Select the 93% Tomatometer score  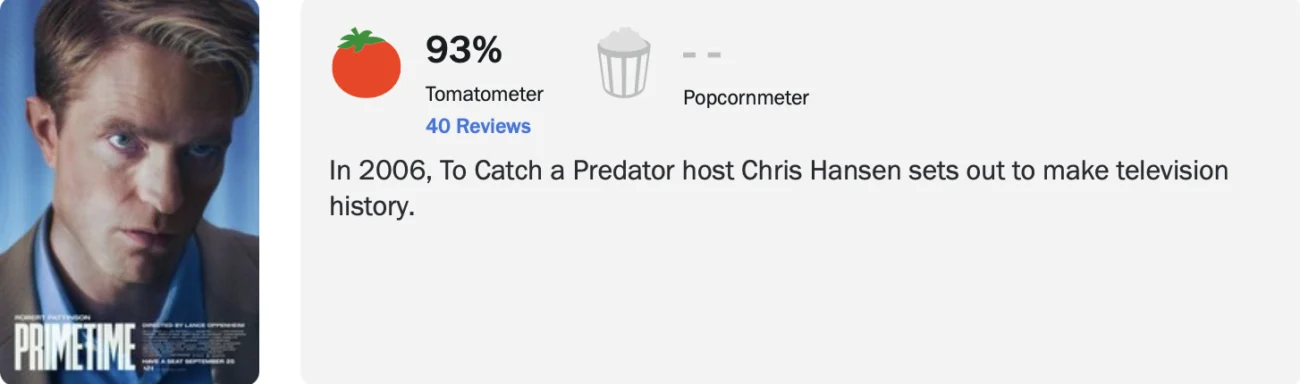pyautogui.click(x=464, y=49)
